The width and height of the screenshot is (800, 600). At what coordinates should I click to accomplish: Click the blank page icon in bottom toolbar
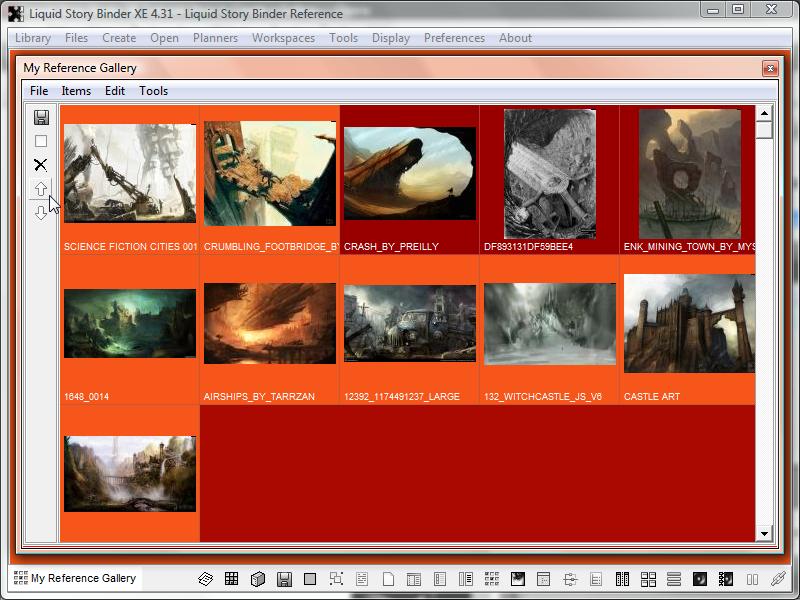(x=388, y=579)
